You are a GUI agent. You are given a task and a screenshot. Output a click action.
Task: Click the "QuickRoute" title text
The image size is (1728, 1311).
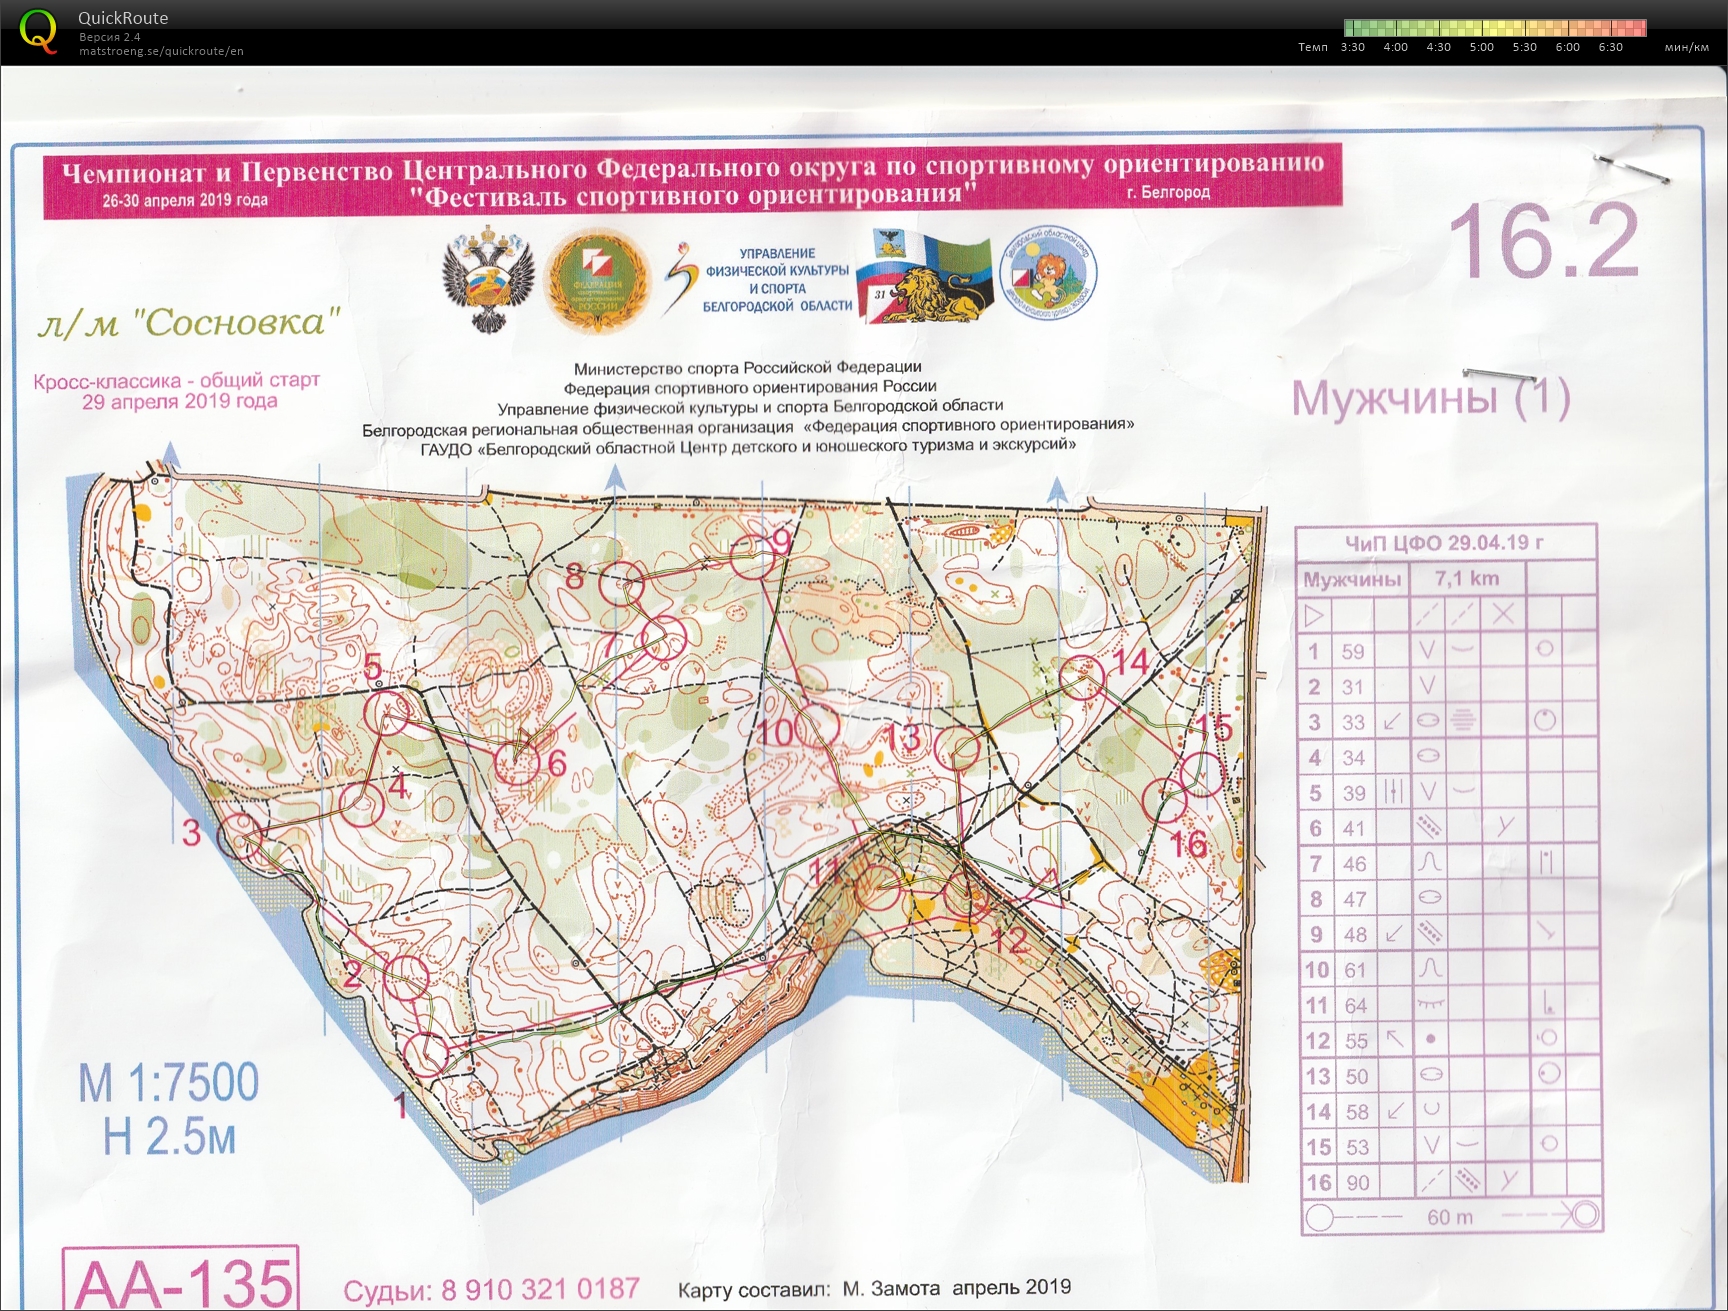point(123,18)
